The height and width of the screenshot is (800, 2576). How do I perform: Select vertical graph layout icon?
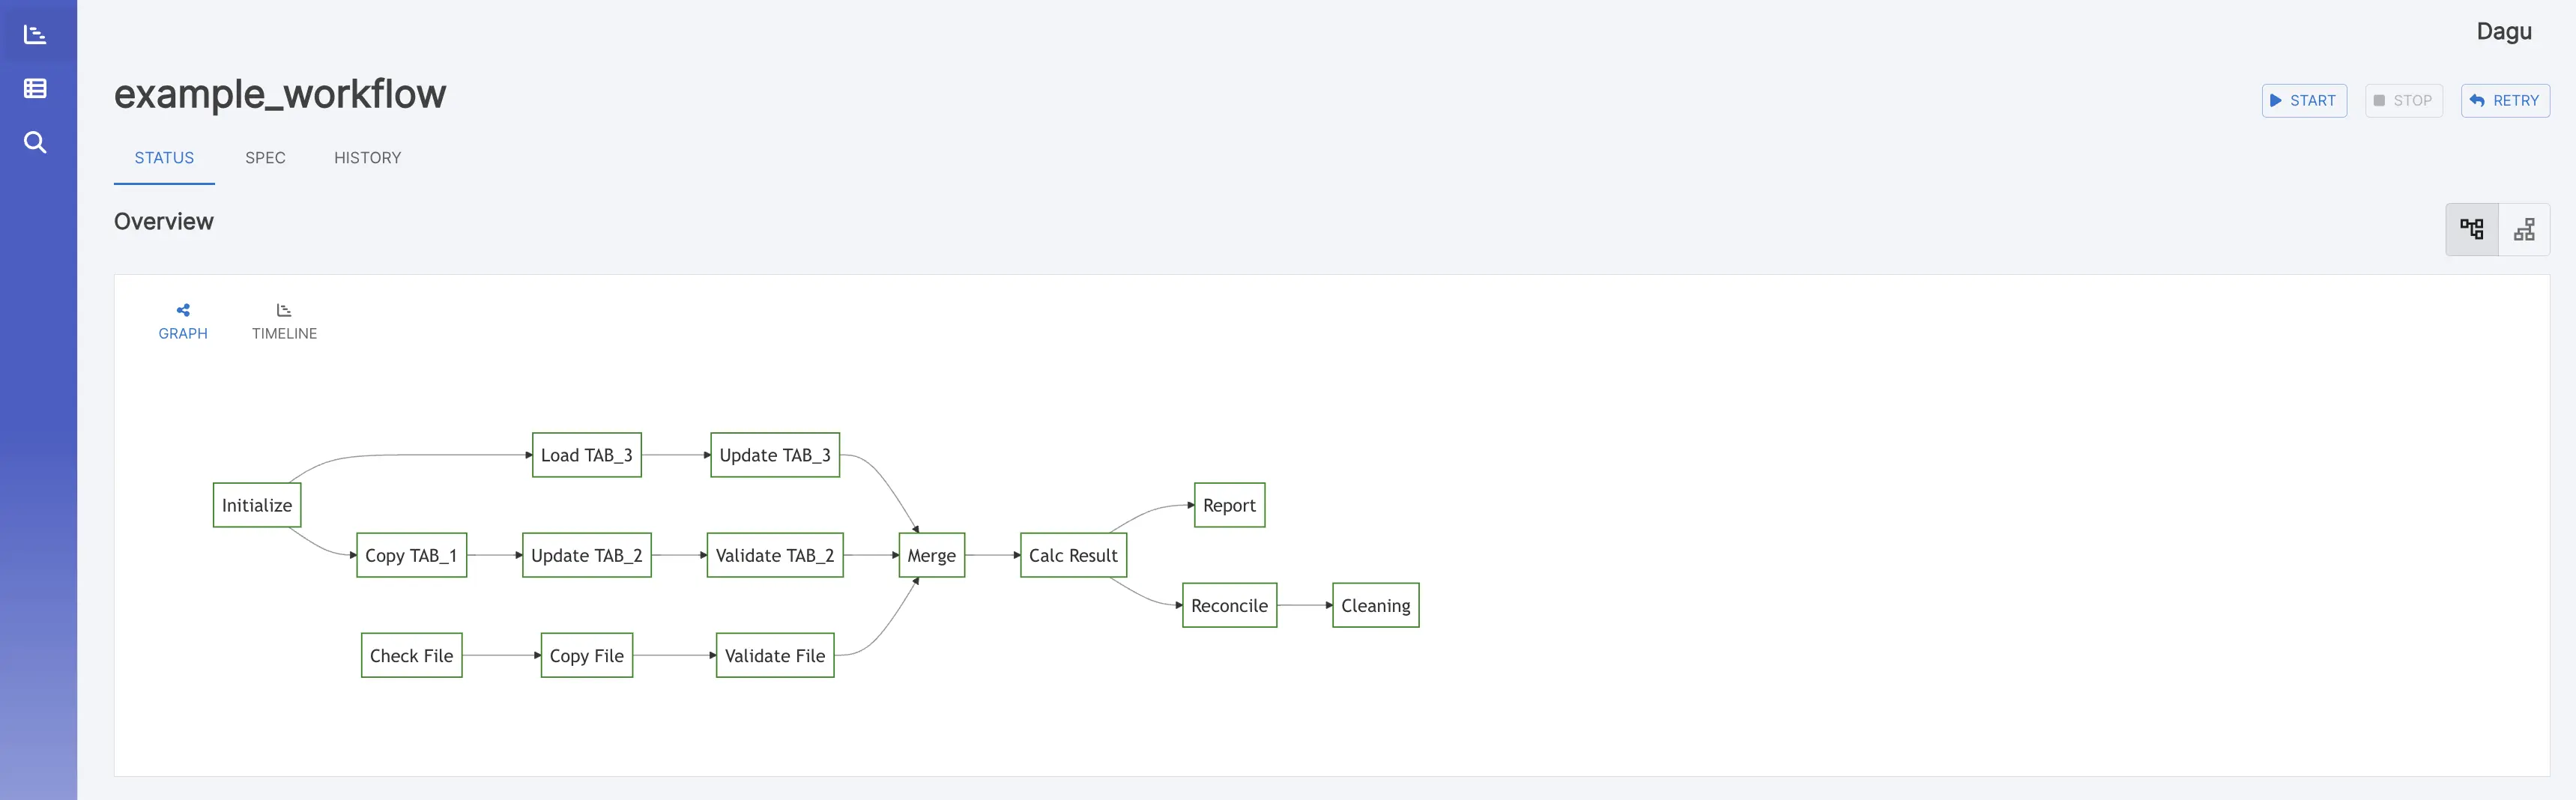click(x=2524, y=229)
